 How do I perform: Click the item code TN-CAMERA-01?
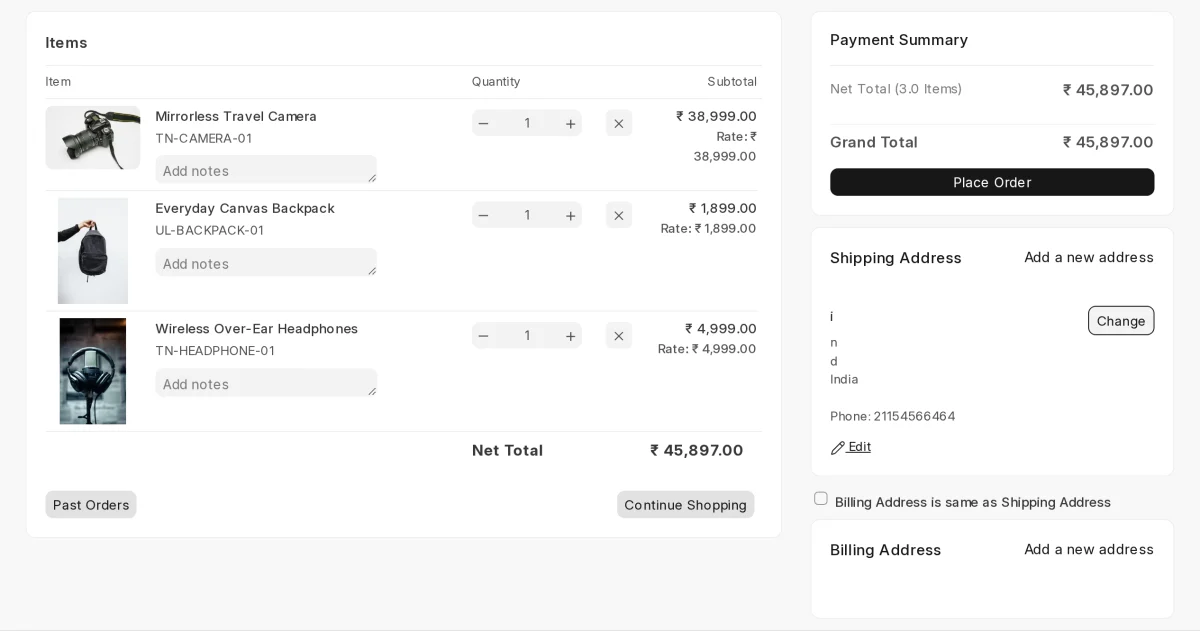(203, 138)
